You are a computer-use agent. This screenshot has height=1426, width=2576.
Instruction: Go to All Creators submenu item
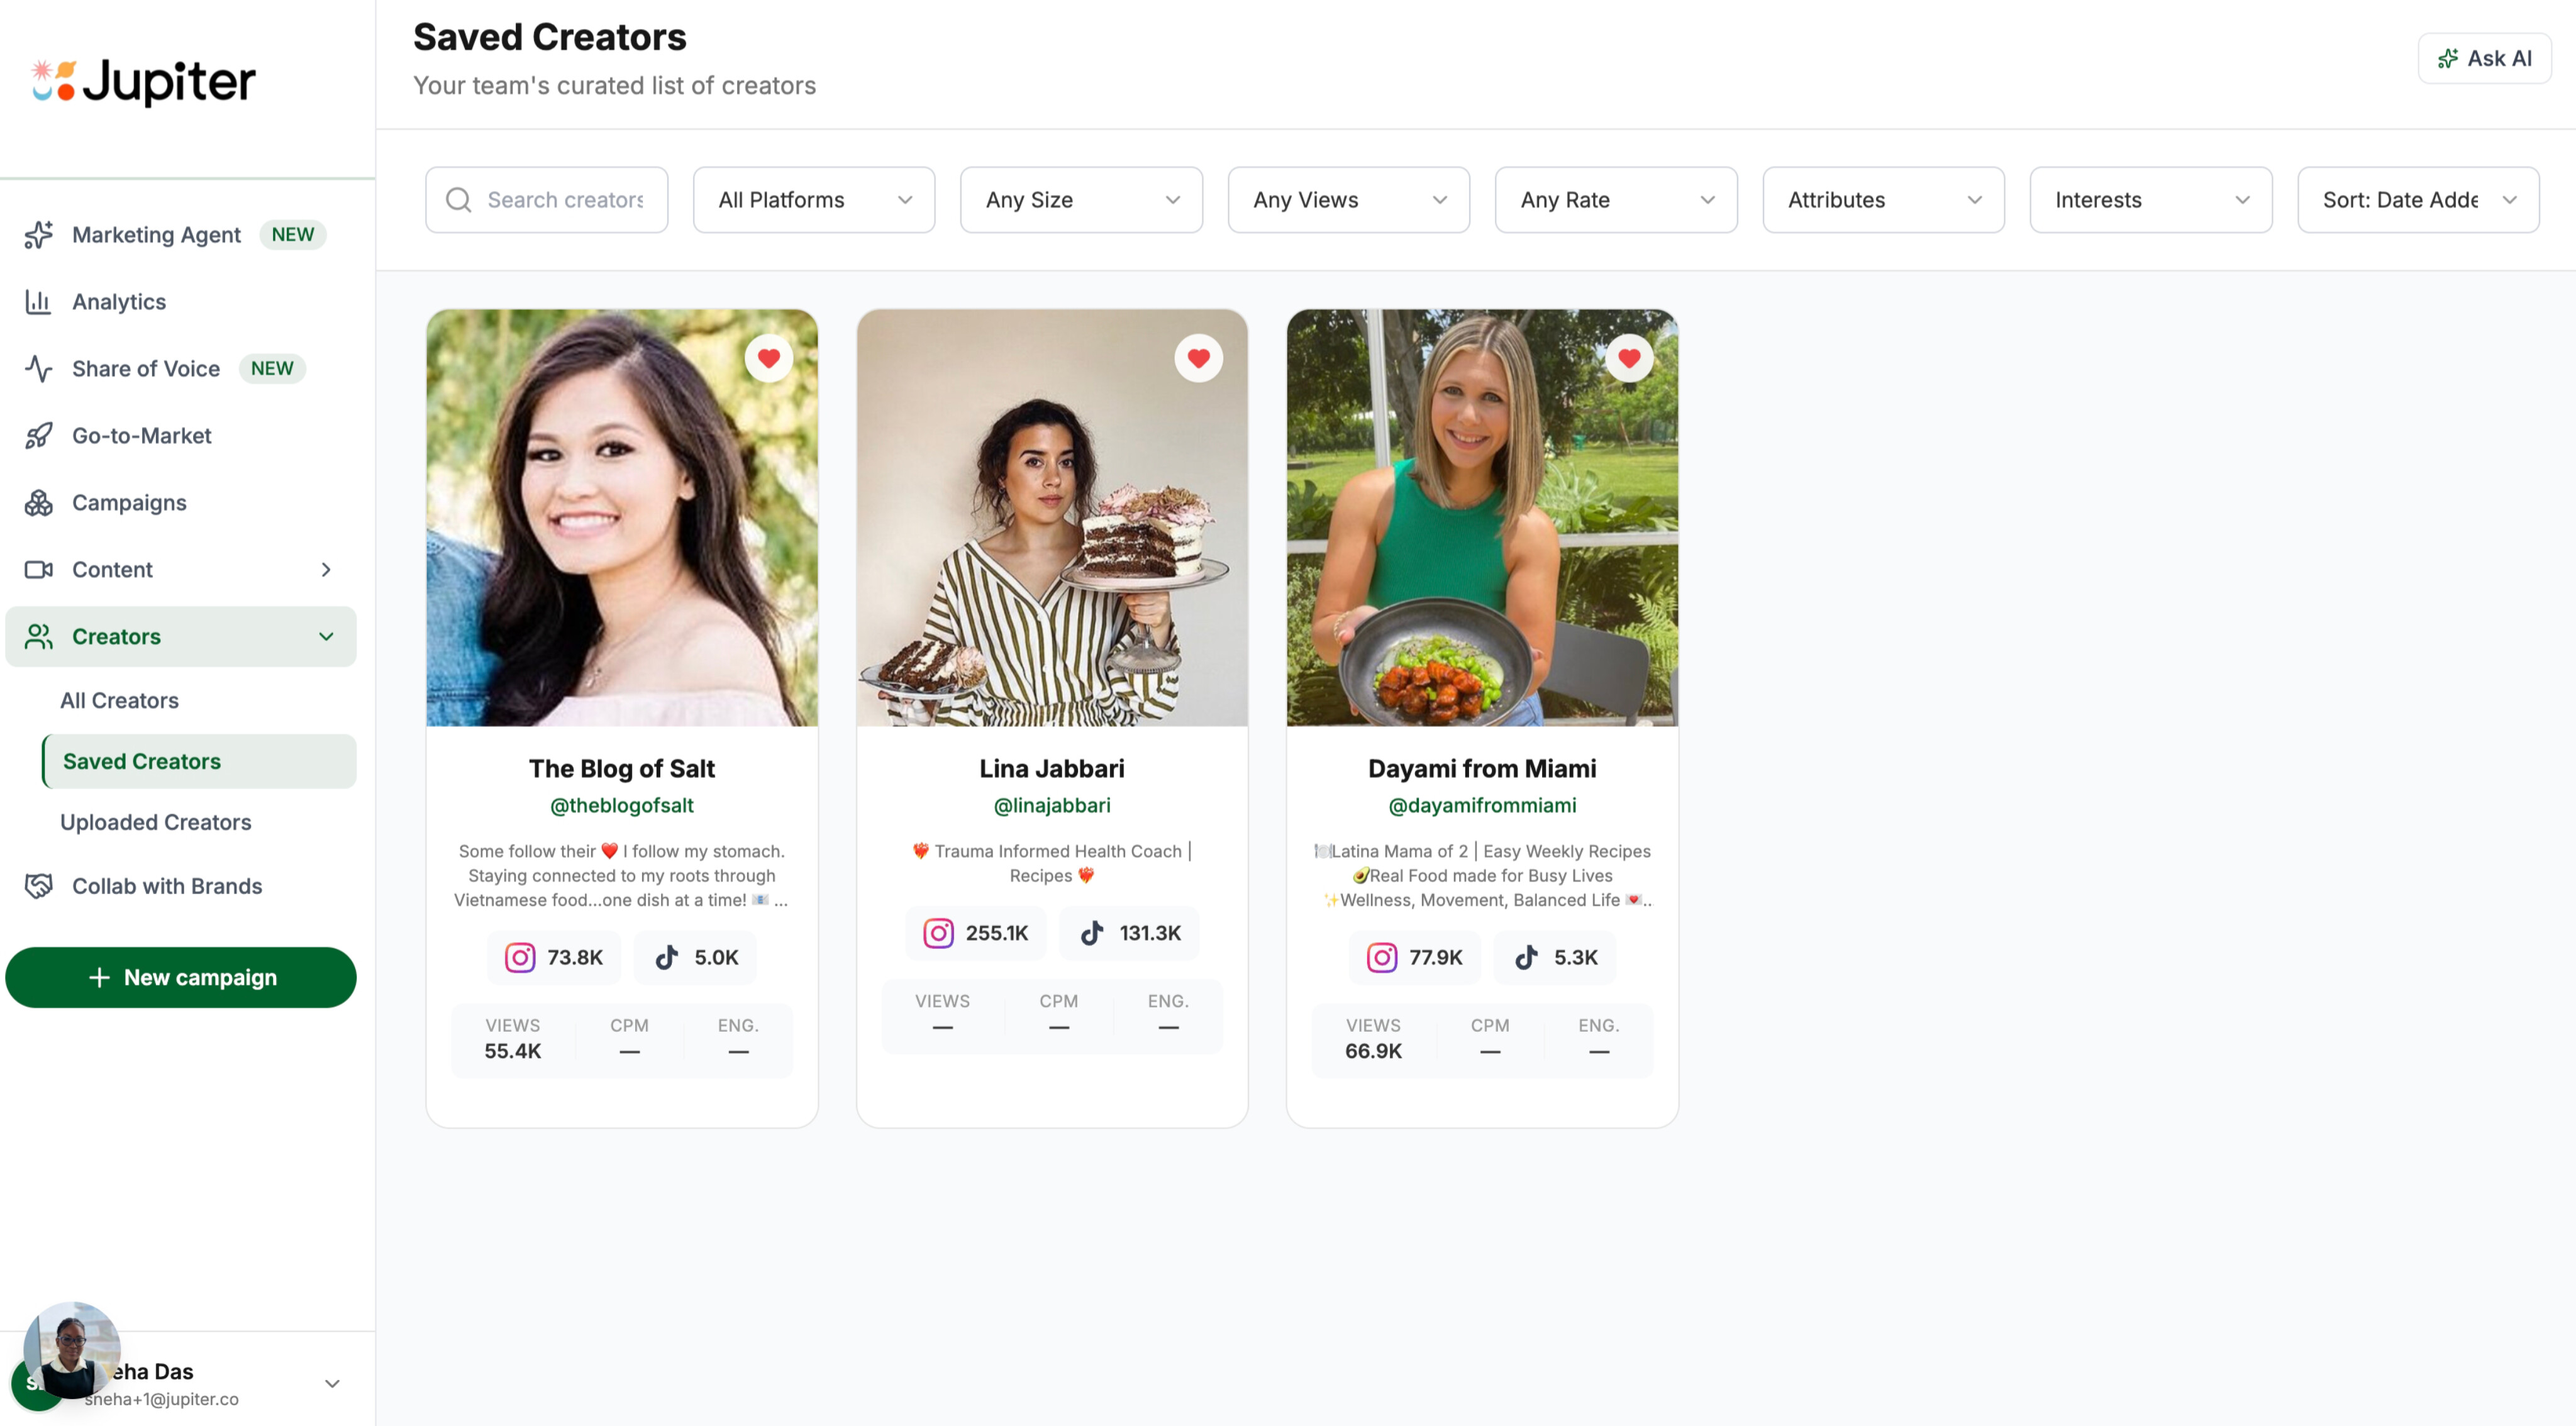pos(119,700)
